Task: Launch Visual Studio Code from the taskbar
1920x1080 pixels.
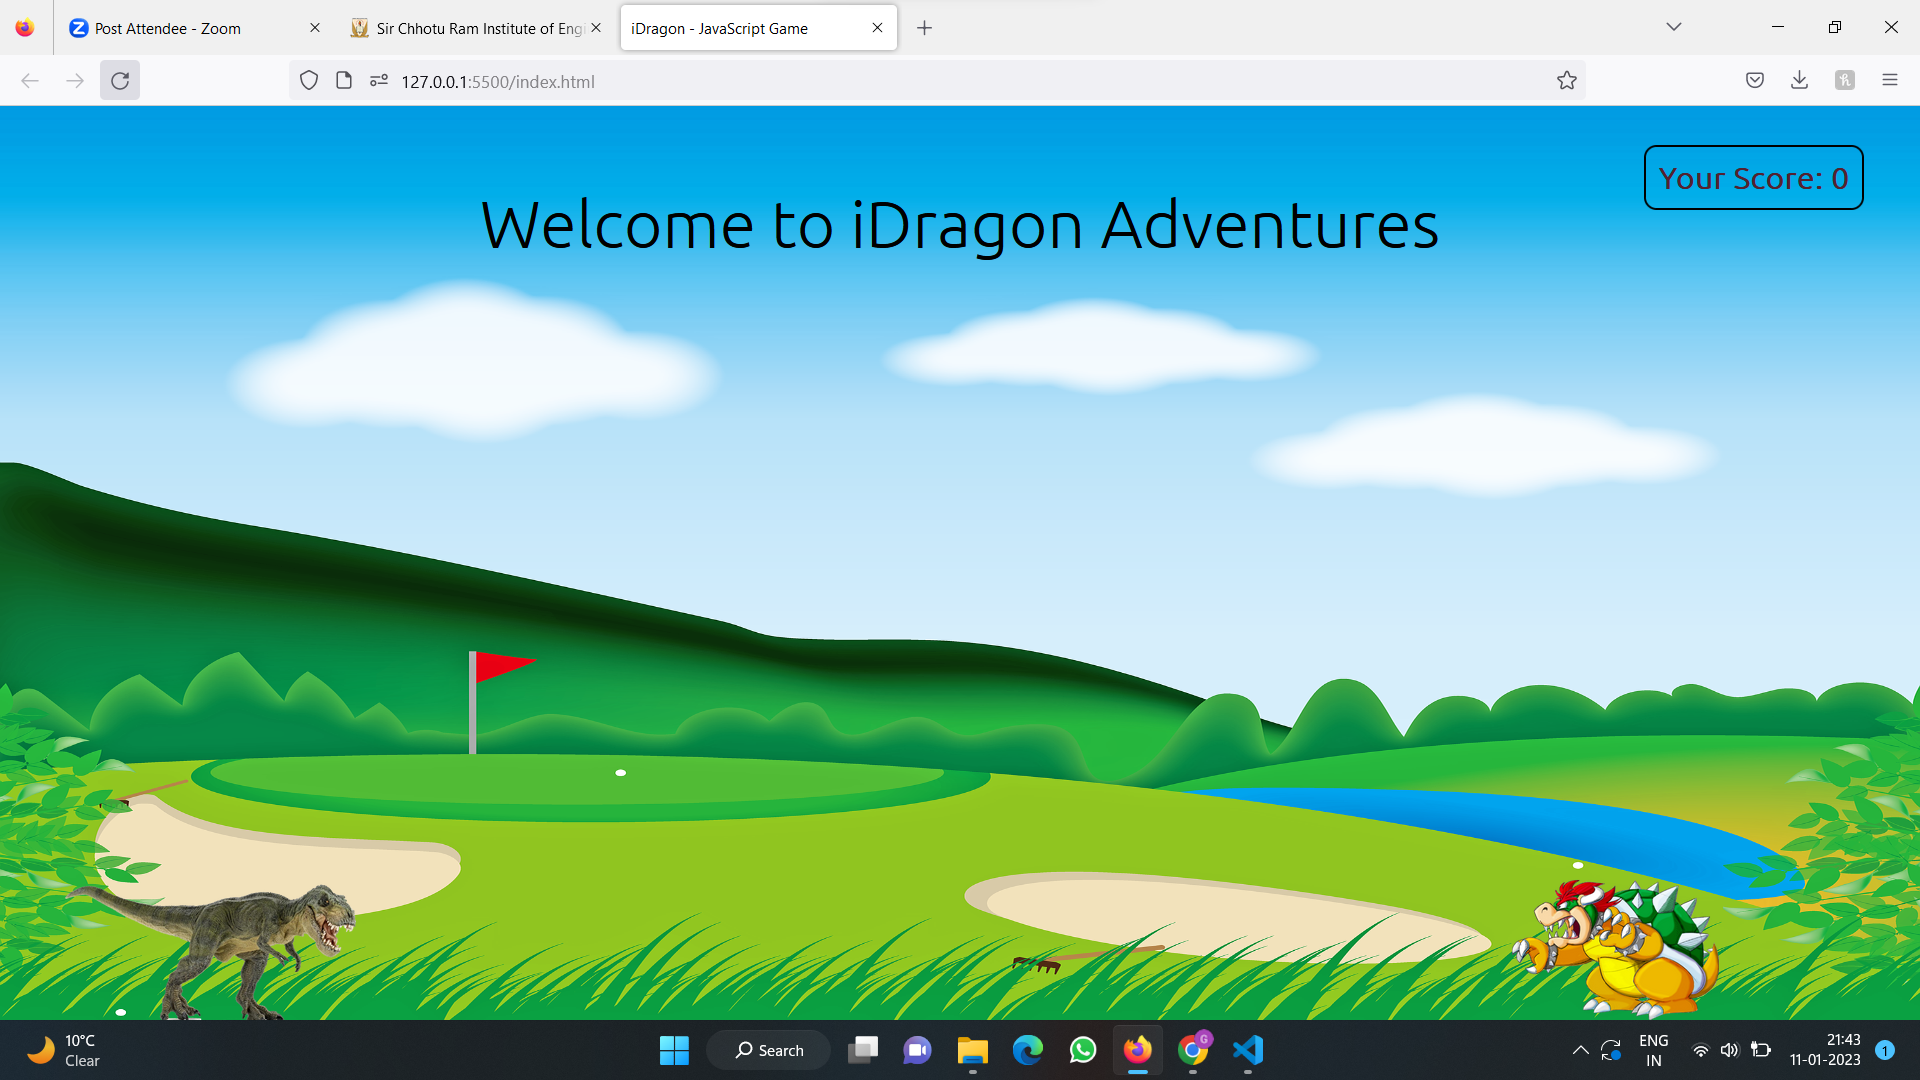Action: coord(1247,1050)
